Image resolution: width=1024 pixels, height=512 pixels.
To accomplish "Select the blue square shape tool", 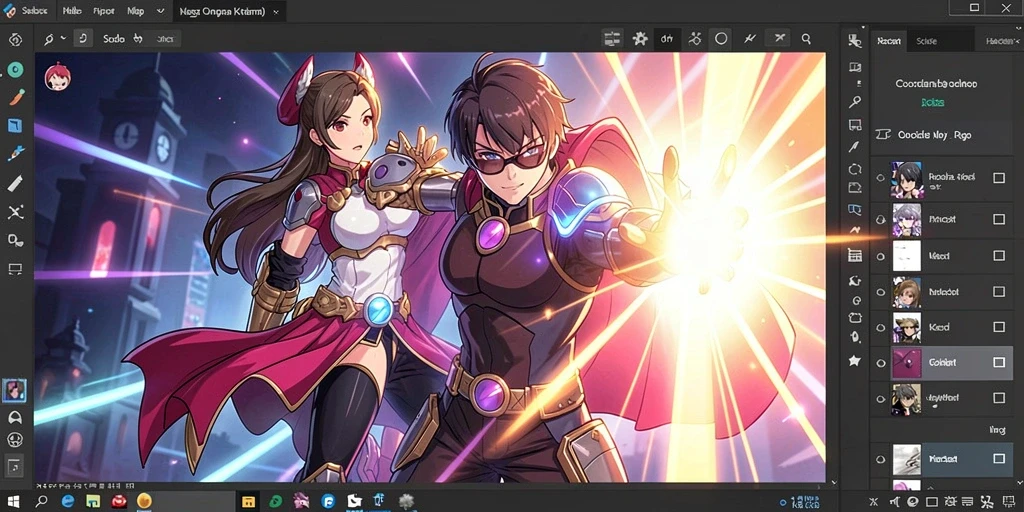I will pos(15,125).
